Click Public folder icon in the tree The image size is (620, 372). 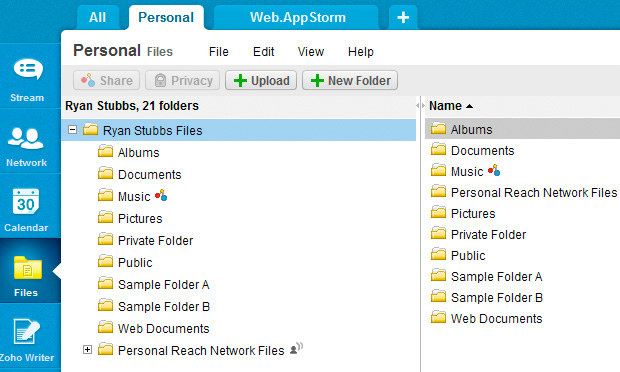tap(105, 262)
